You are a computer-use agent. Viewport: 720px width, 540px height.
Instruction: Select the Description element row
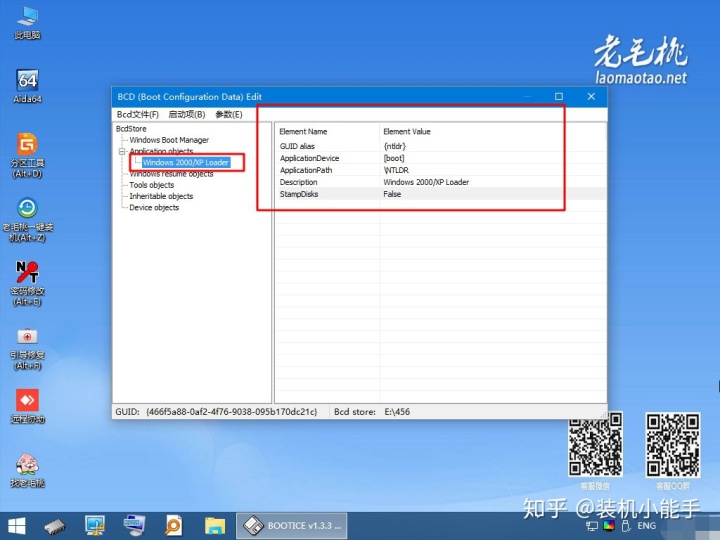click(x=441, y=182)
